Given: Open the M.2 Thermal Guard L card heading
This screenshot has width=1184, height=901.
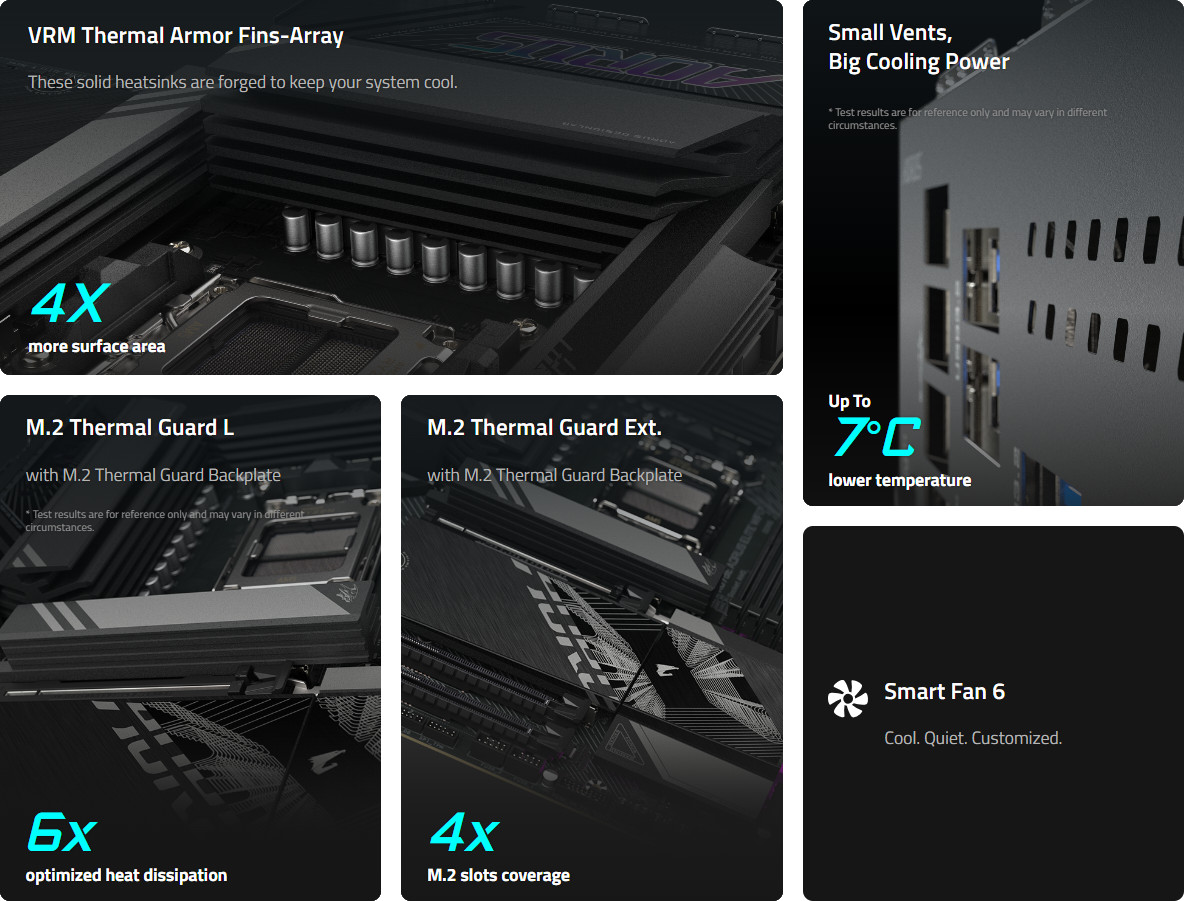Looking at the screenshot, I should point(130,428).
